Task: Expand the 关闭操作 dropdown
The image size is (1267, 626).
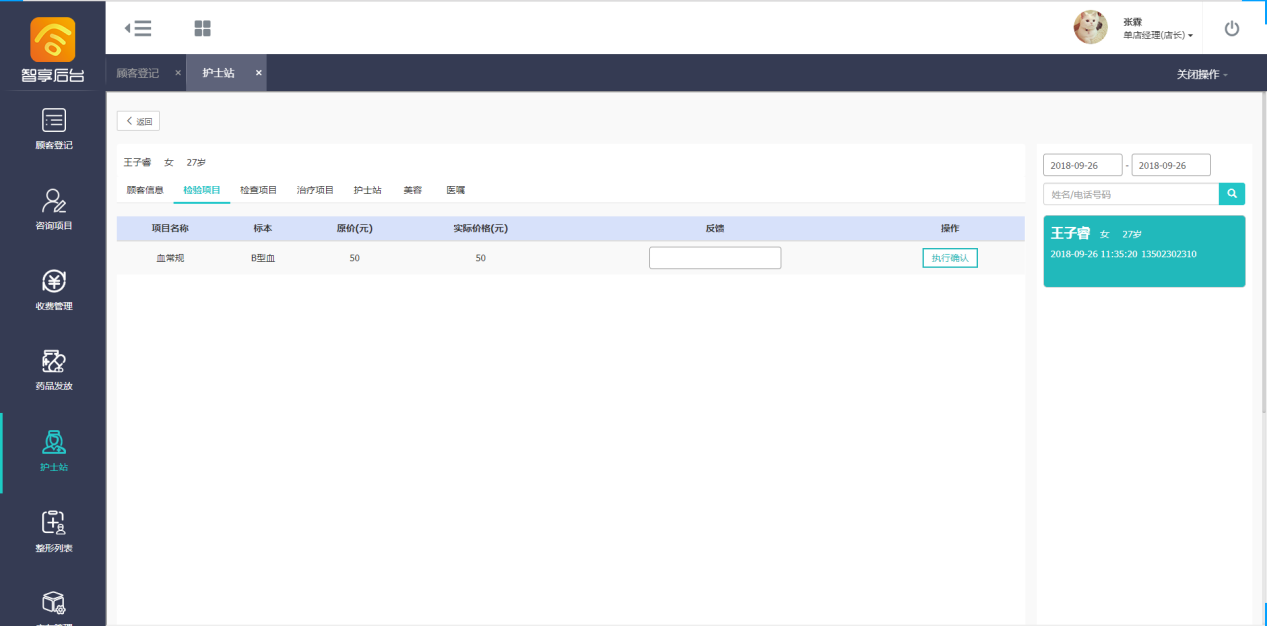Action: click(1202, 74)
